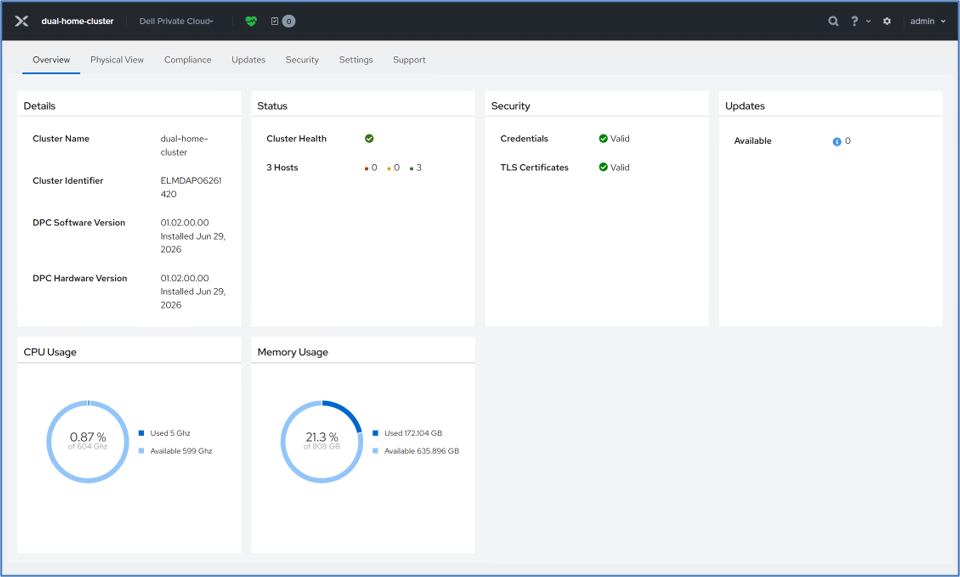Click the 3 Hosts label
The height and width of the screenshot is (577, 960).
pos(282,167)
